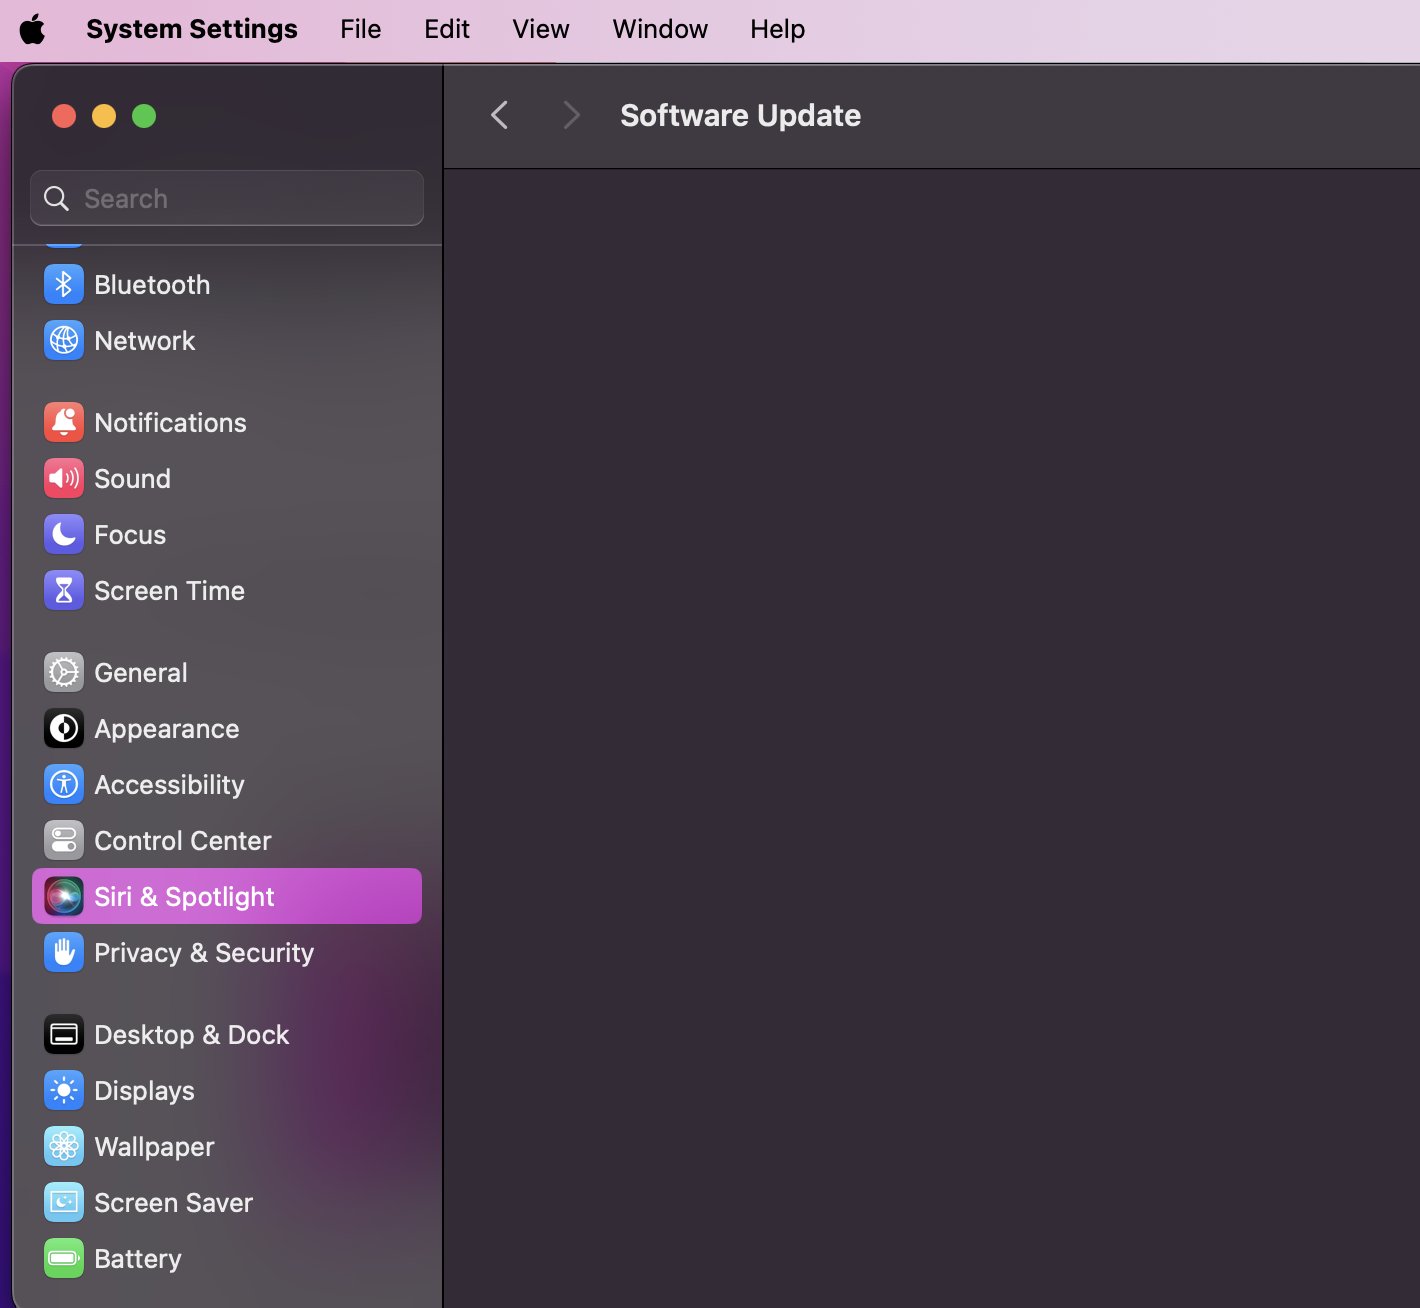
Task: Select the Privacy & Security hand icon
Action: point(64,953)
